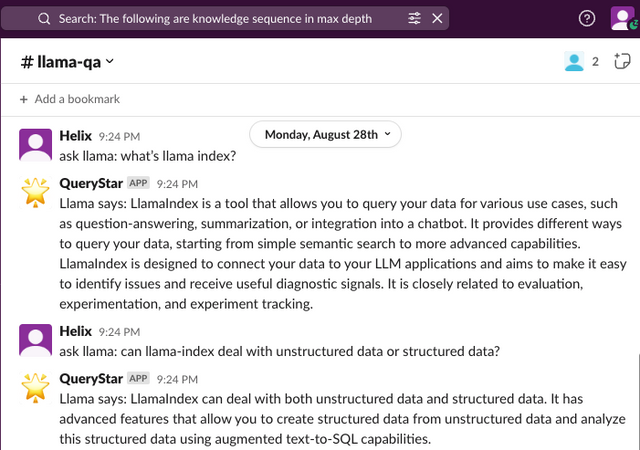Click the APP badge on the first QueryStar reply
Image resolution: width=640 pixels, height=450 pixels.
(138, 183)
